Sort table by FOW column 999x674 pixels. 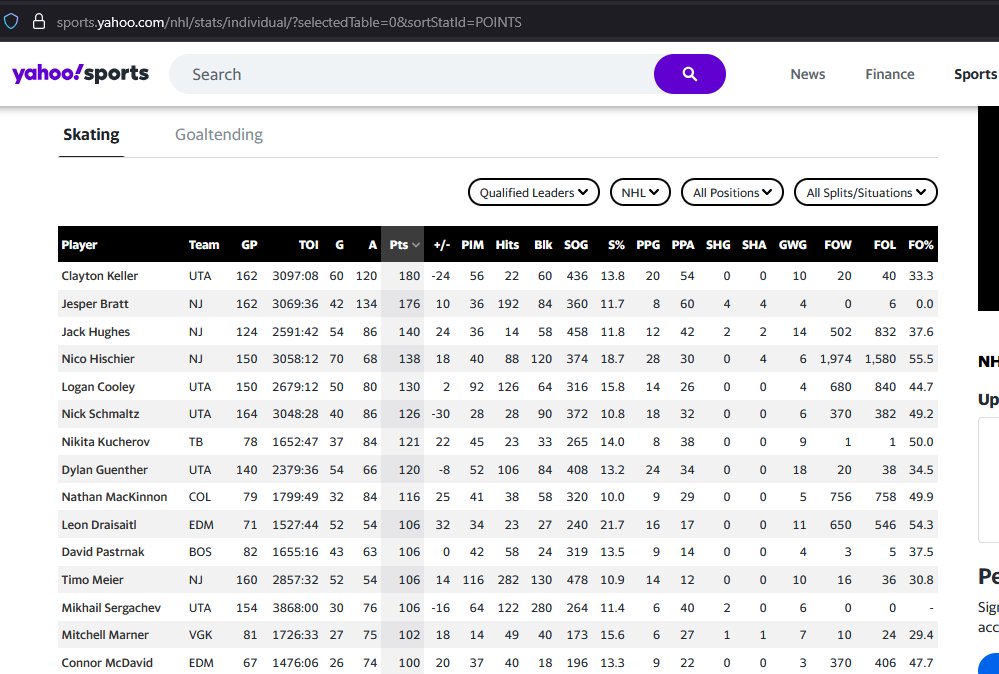838,245
